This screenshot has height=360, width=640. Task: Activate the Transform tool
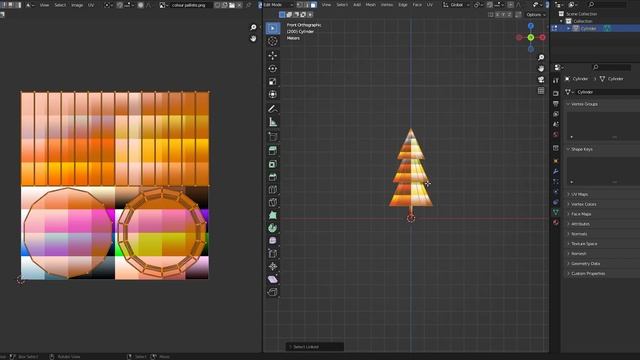click(x=273, y=94)
